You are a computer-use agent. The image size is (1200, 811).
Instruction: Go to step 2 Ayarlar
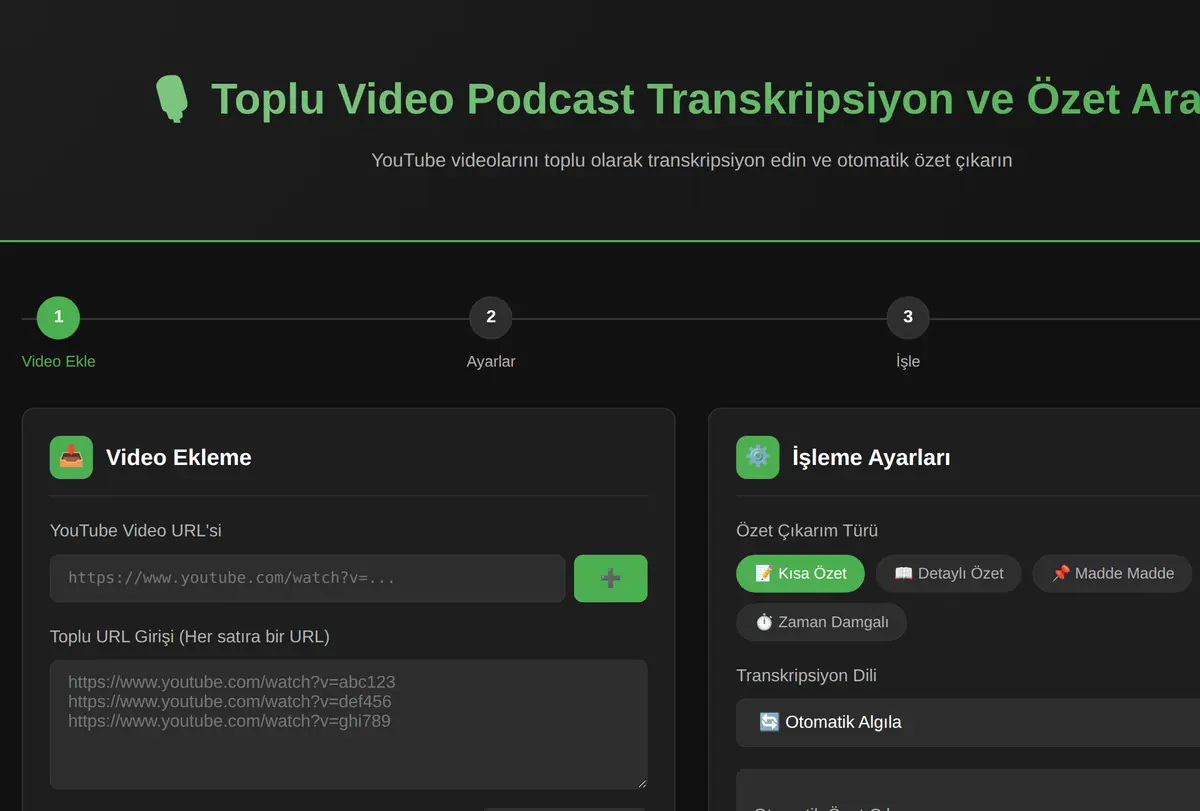(x=491, y=318)
